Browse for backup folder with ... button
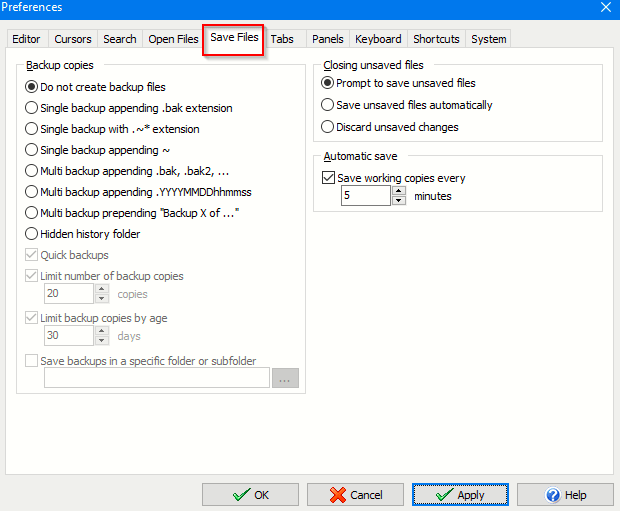 coord(285,378)
